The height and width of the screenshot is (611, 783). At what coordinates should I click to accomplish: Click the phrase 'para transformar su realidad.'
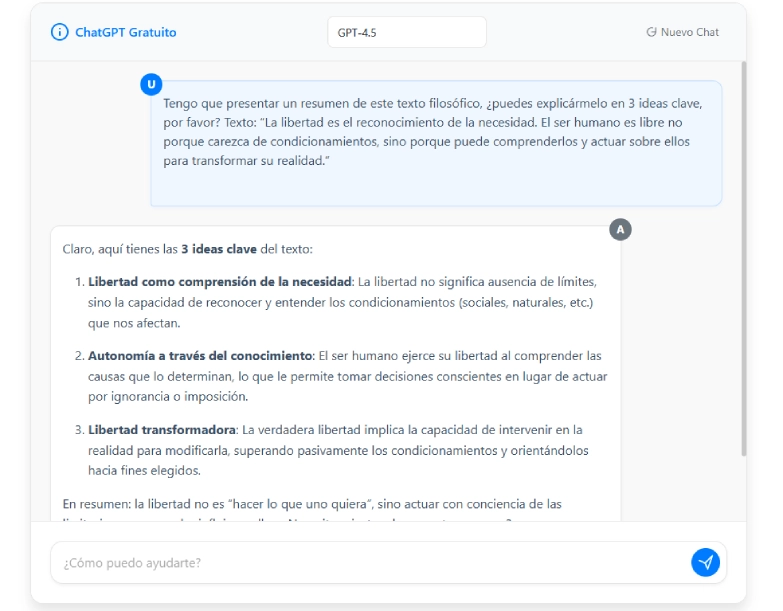click(246, 161)
